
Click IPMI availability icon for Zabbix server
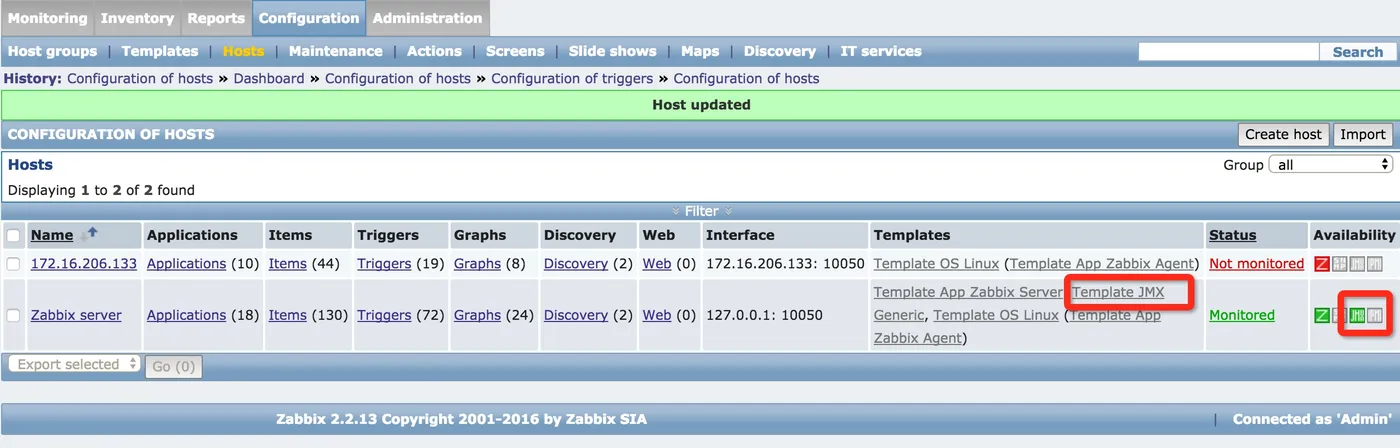point(1375,315)
